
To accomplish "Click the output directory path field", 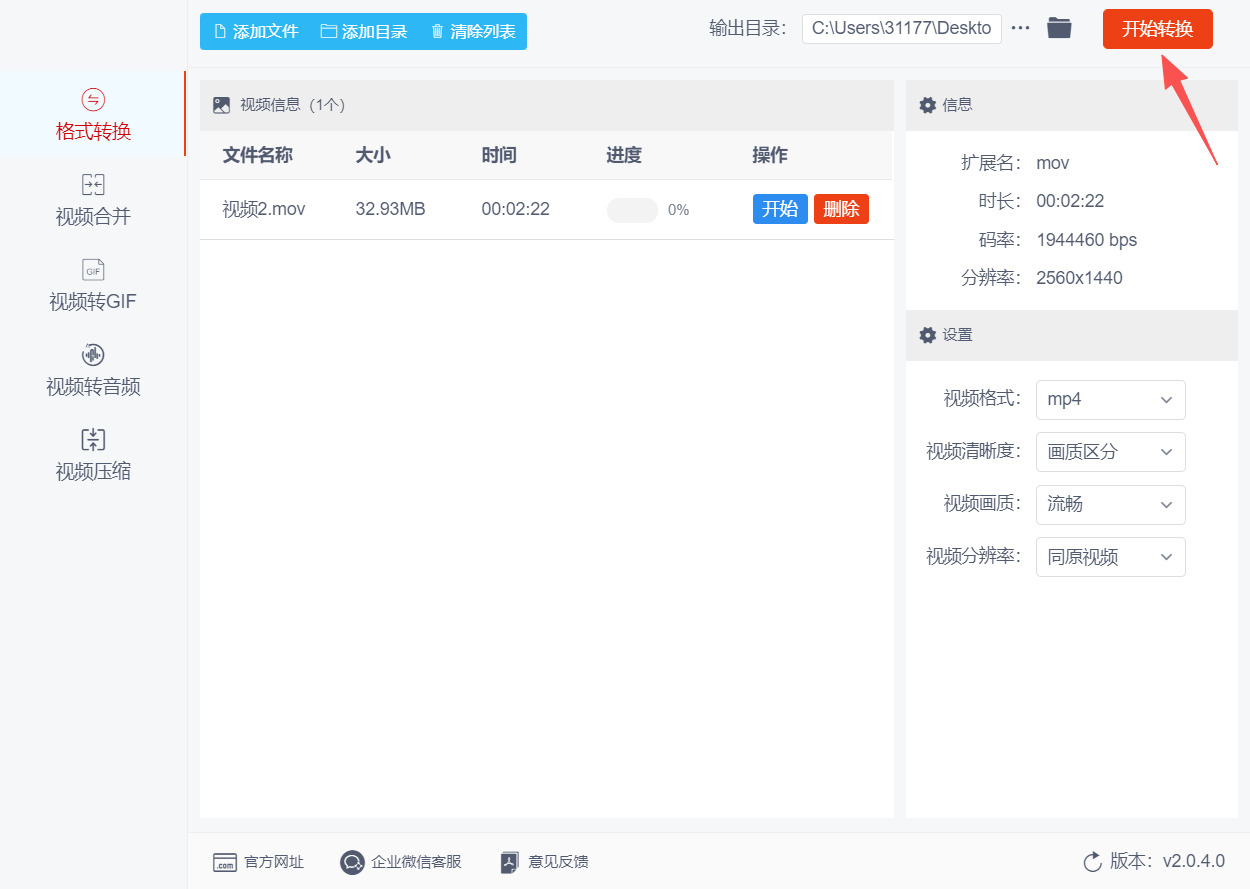I will point(900,28).
